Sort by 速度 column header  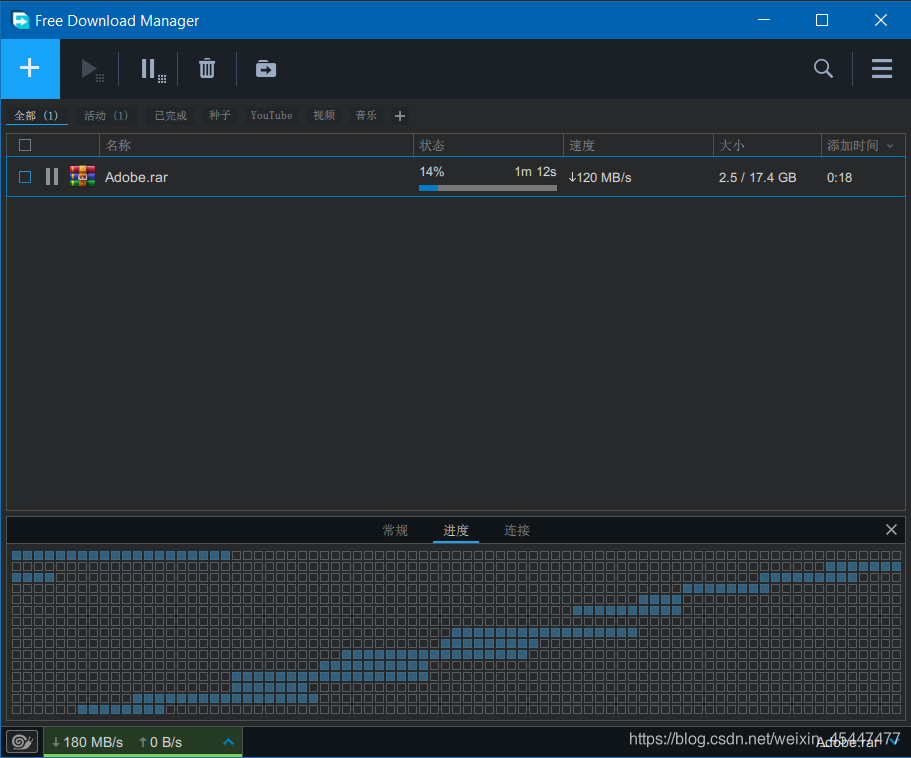(638, 145)
